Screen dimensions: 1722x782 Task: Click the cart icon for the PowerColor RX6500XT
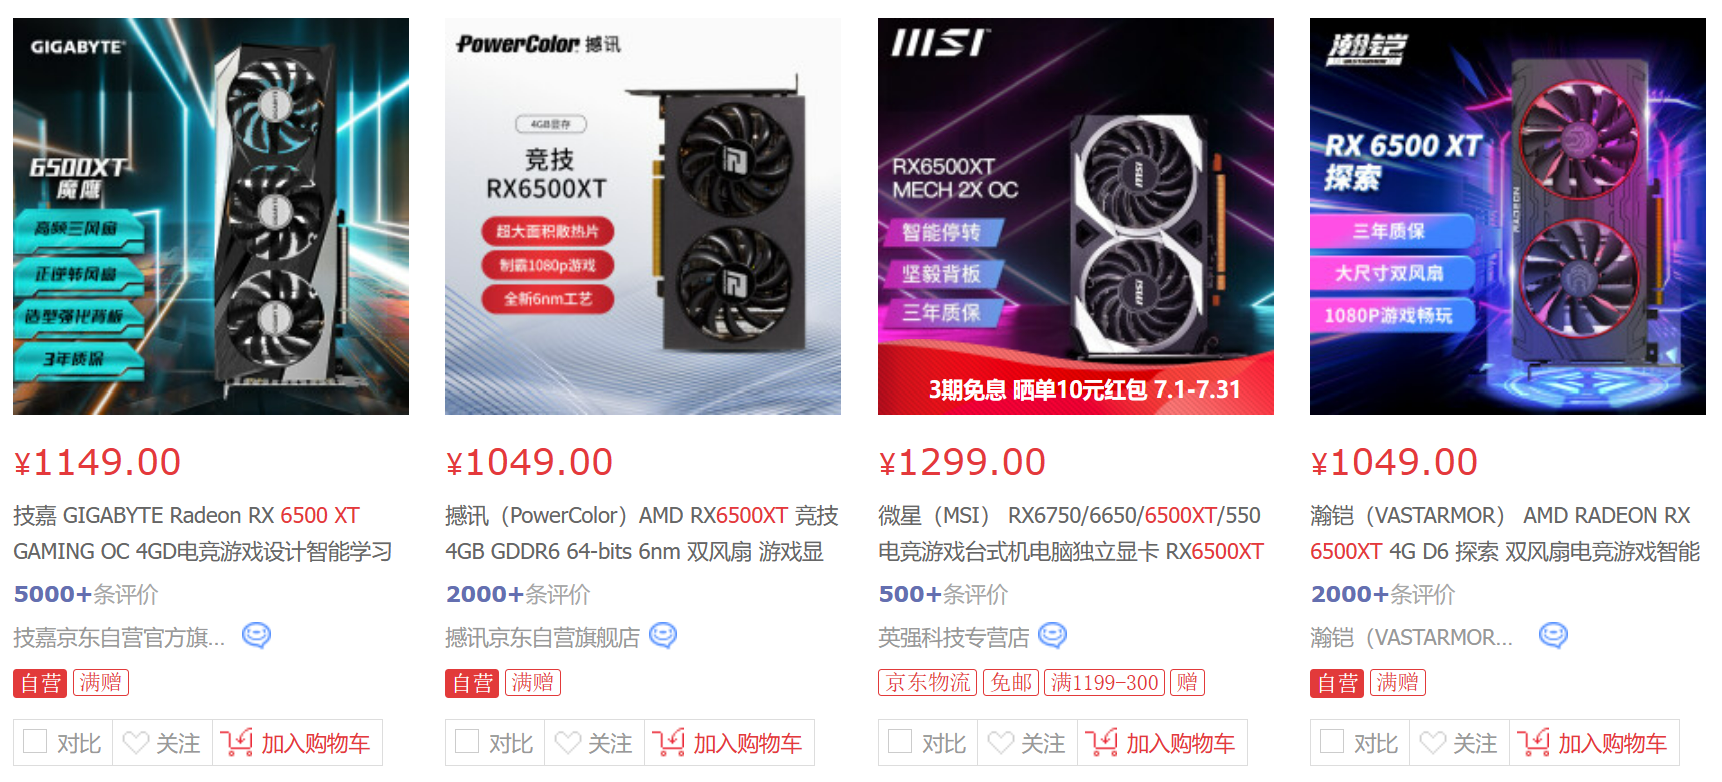click(668, 742)
